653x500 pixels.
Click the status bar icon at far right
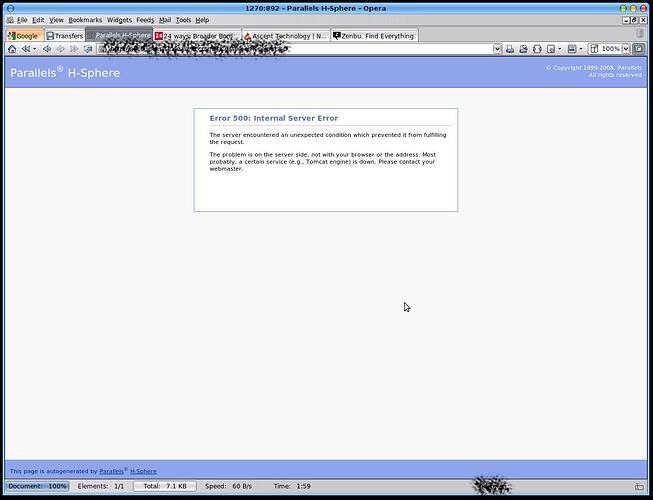coord(639,486)
